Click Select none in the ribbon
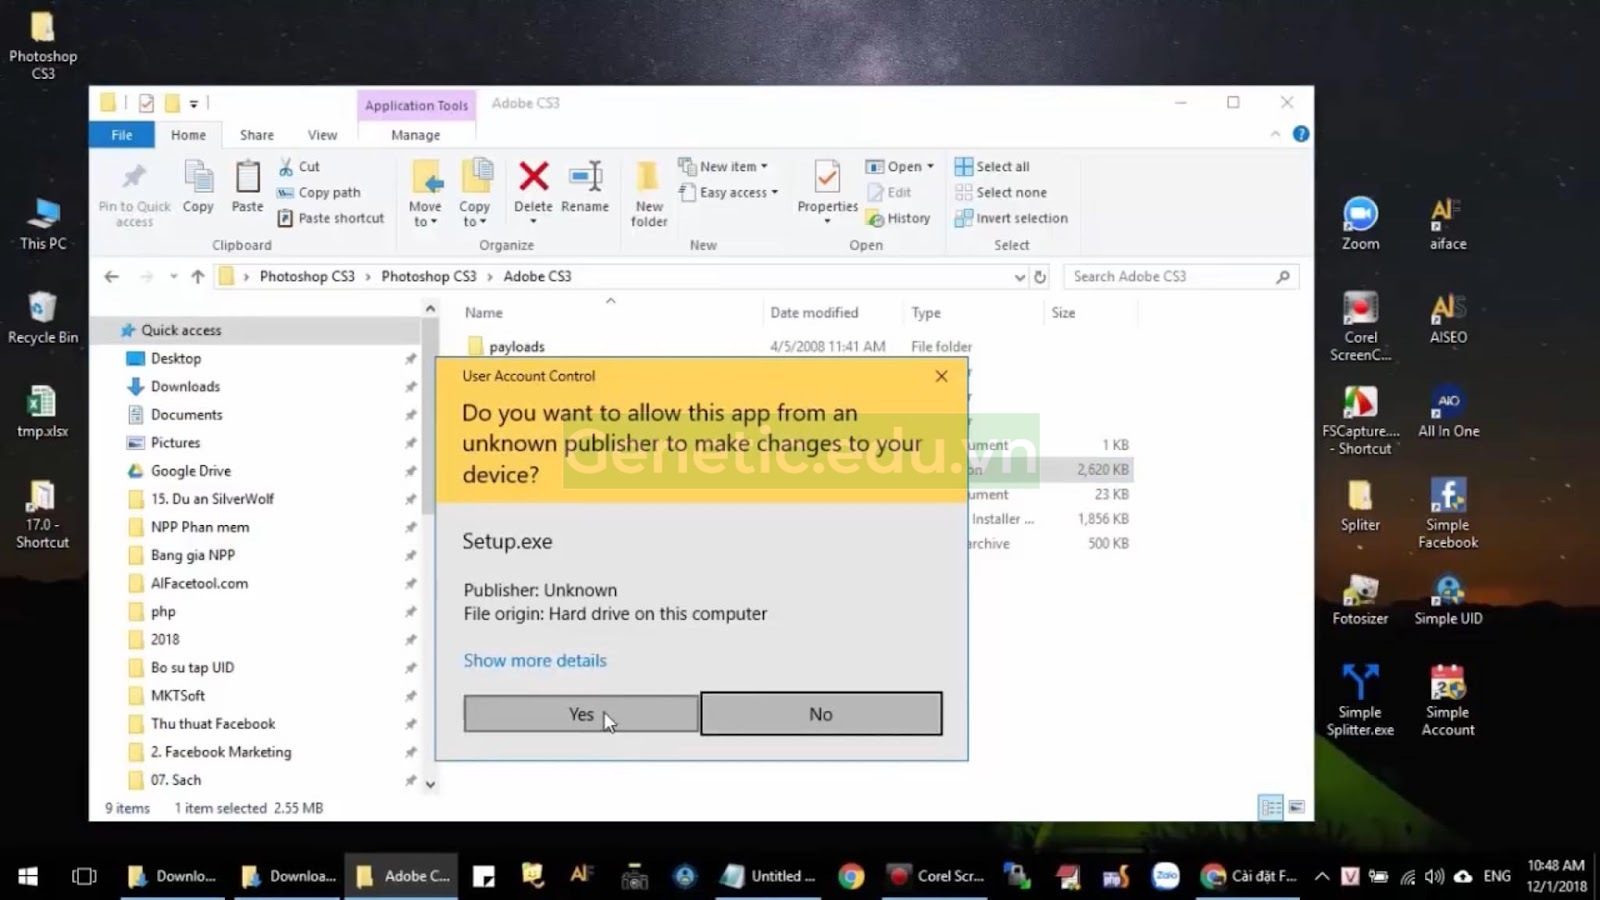 click(x=1001, y=192)
